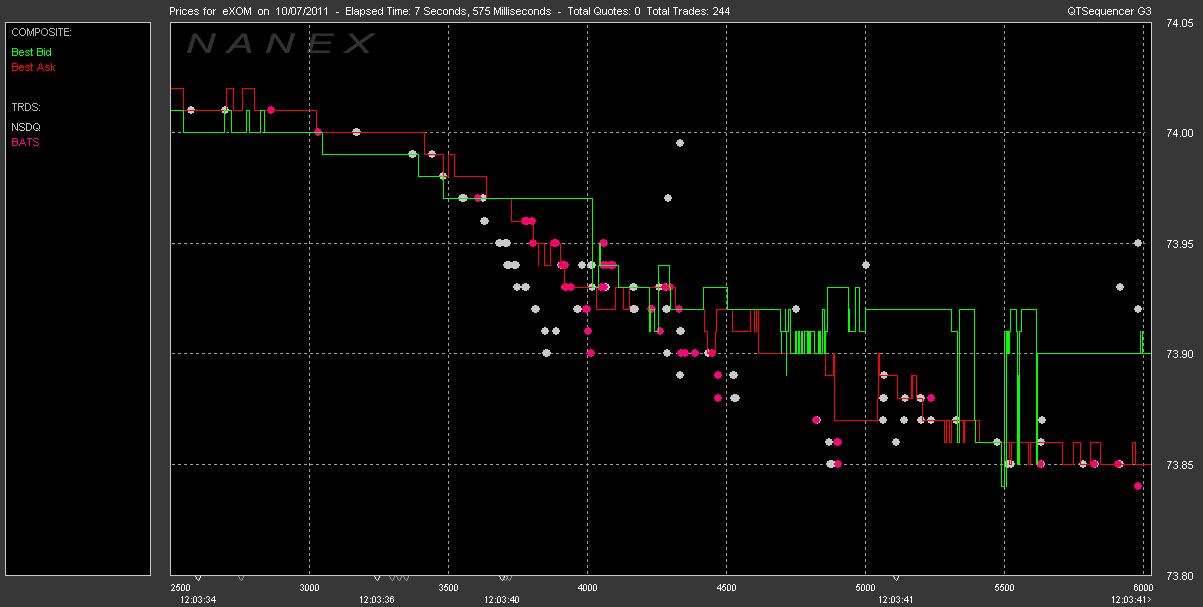Toggle the NSDQ trades legend entry
The height and width of the screenshot is (607, 1203).
click(x=26, y=127)
